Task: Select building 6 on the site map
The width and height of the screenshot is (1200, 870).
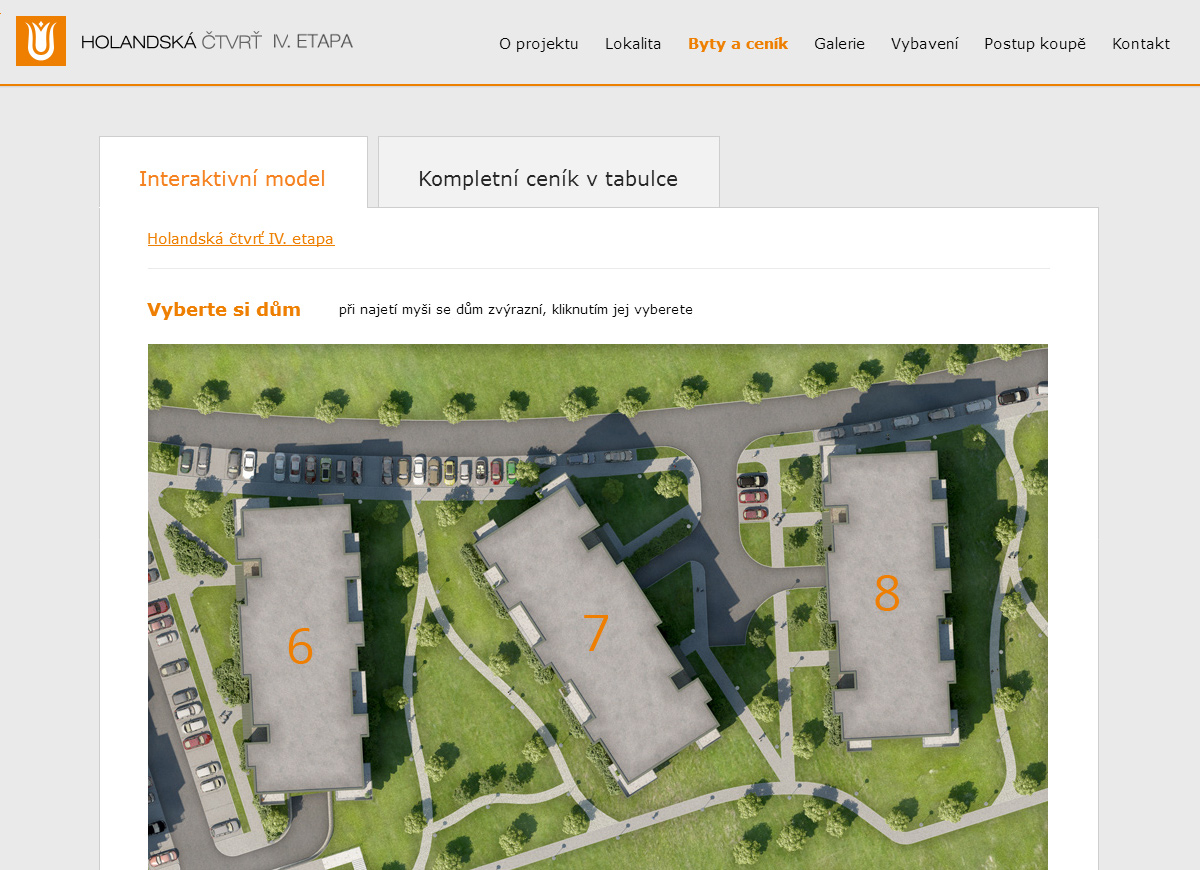Action: coord(300,646)
